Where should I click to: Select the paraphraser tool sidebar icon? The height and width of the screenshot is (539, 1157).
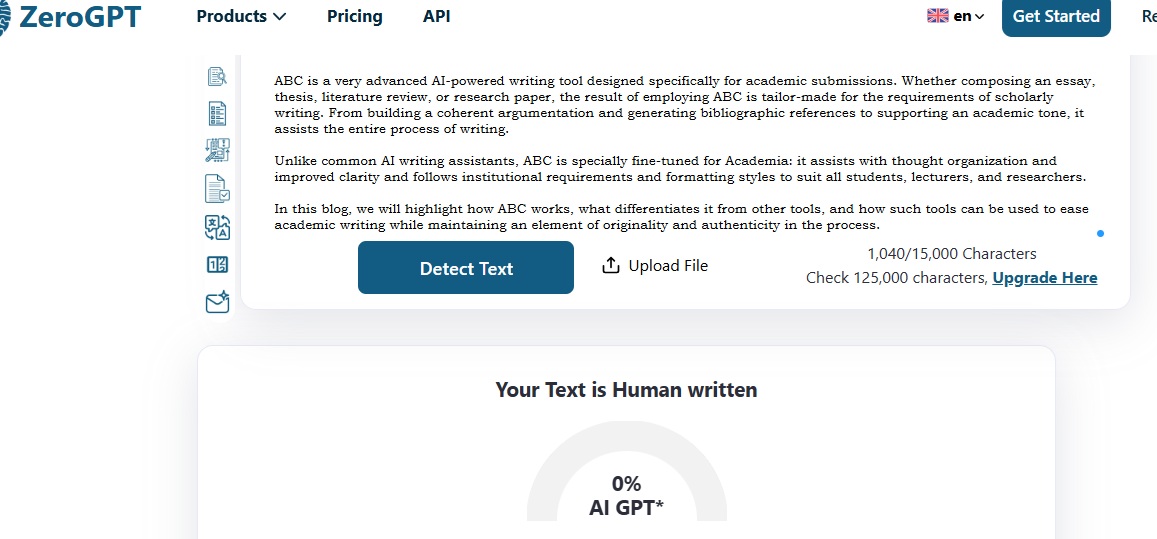tap(218, 151)
